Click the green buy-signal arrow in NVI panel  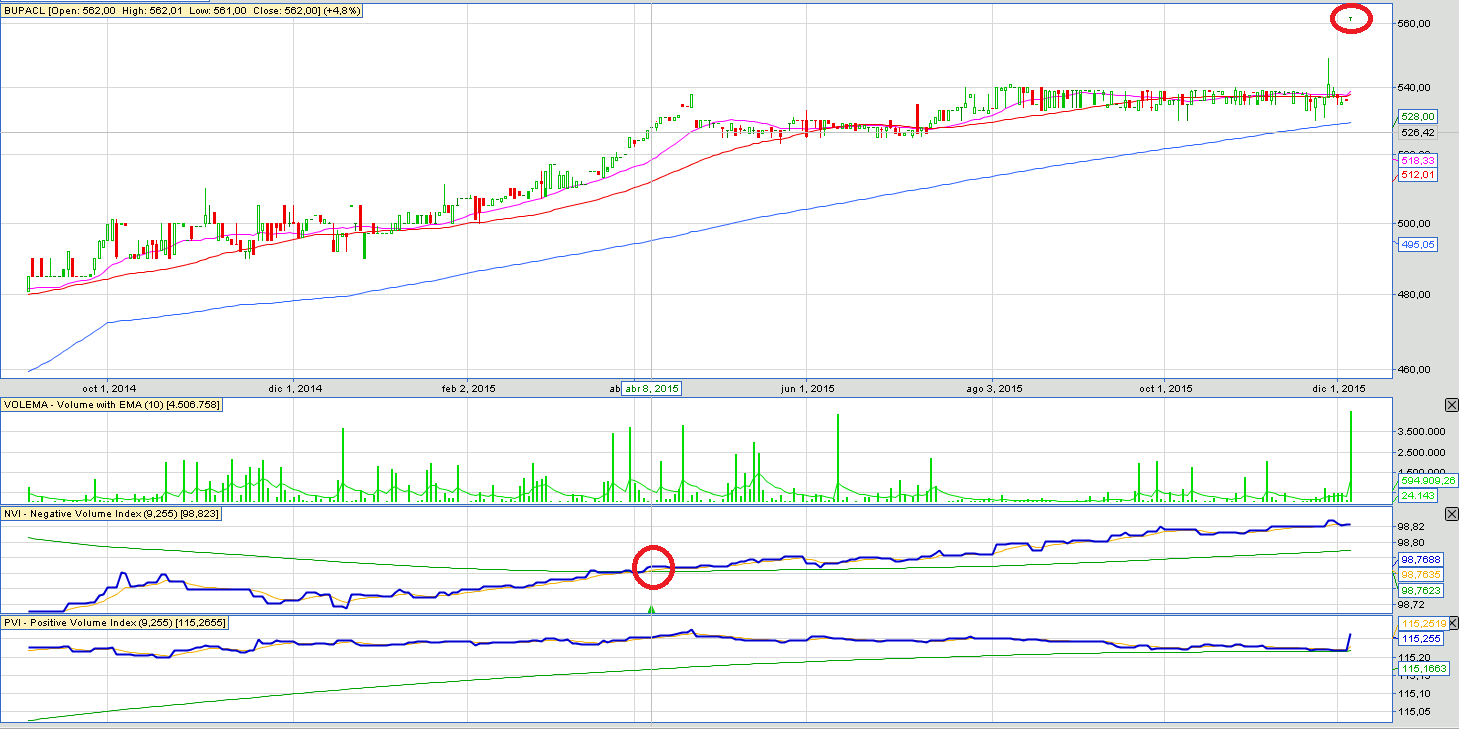point(651,608)
